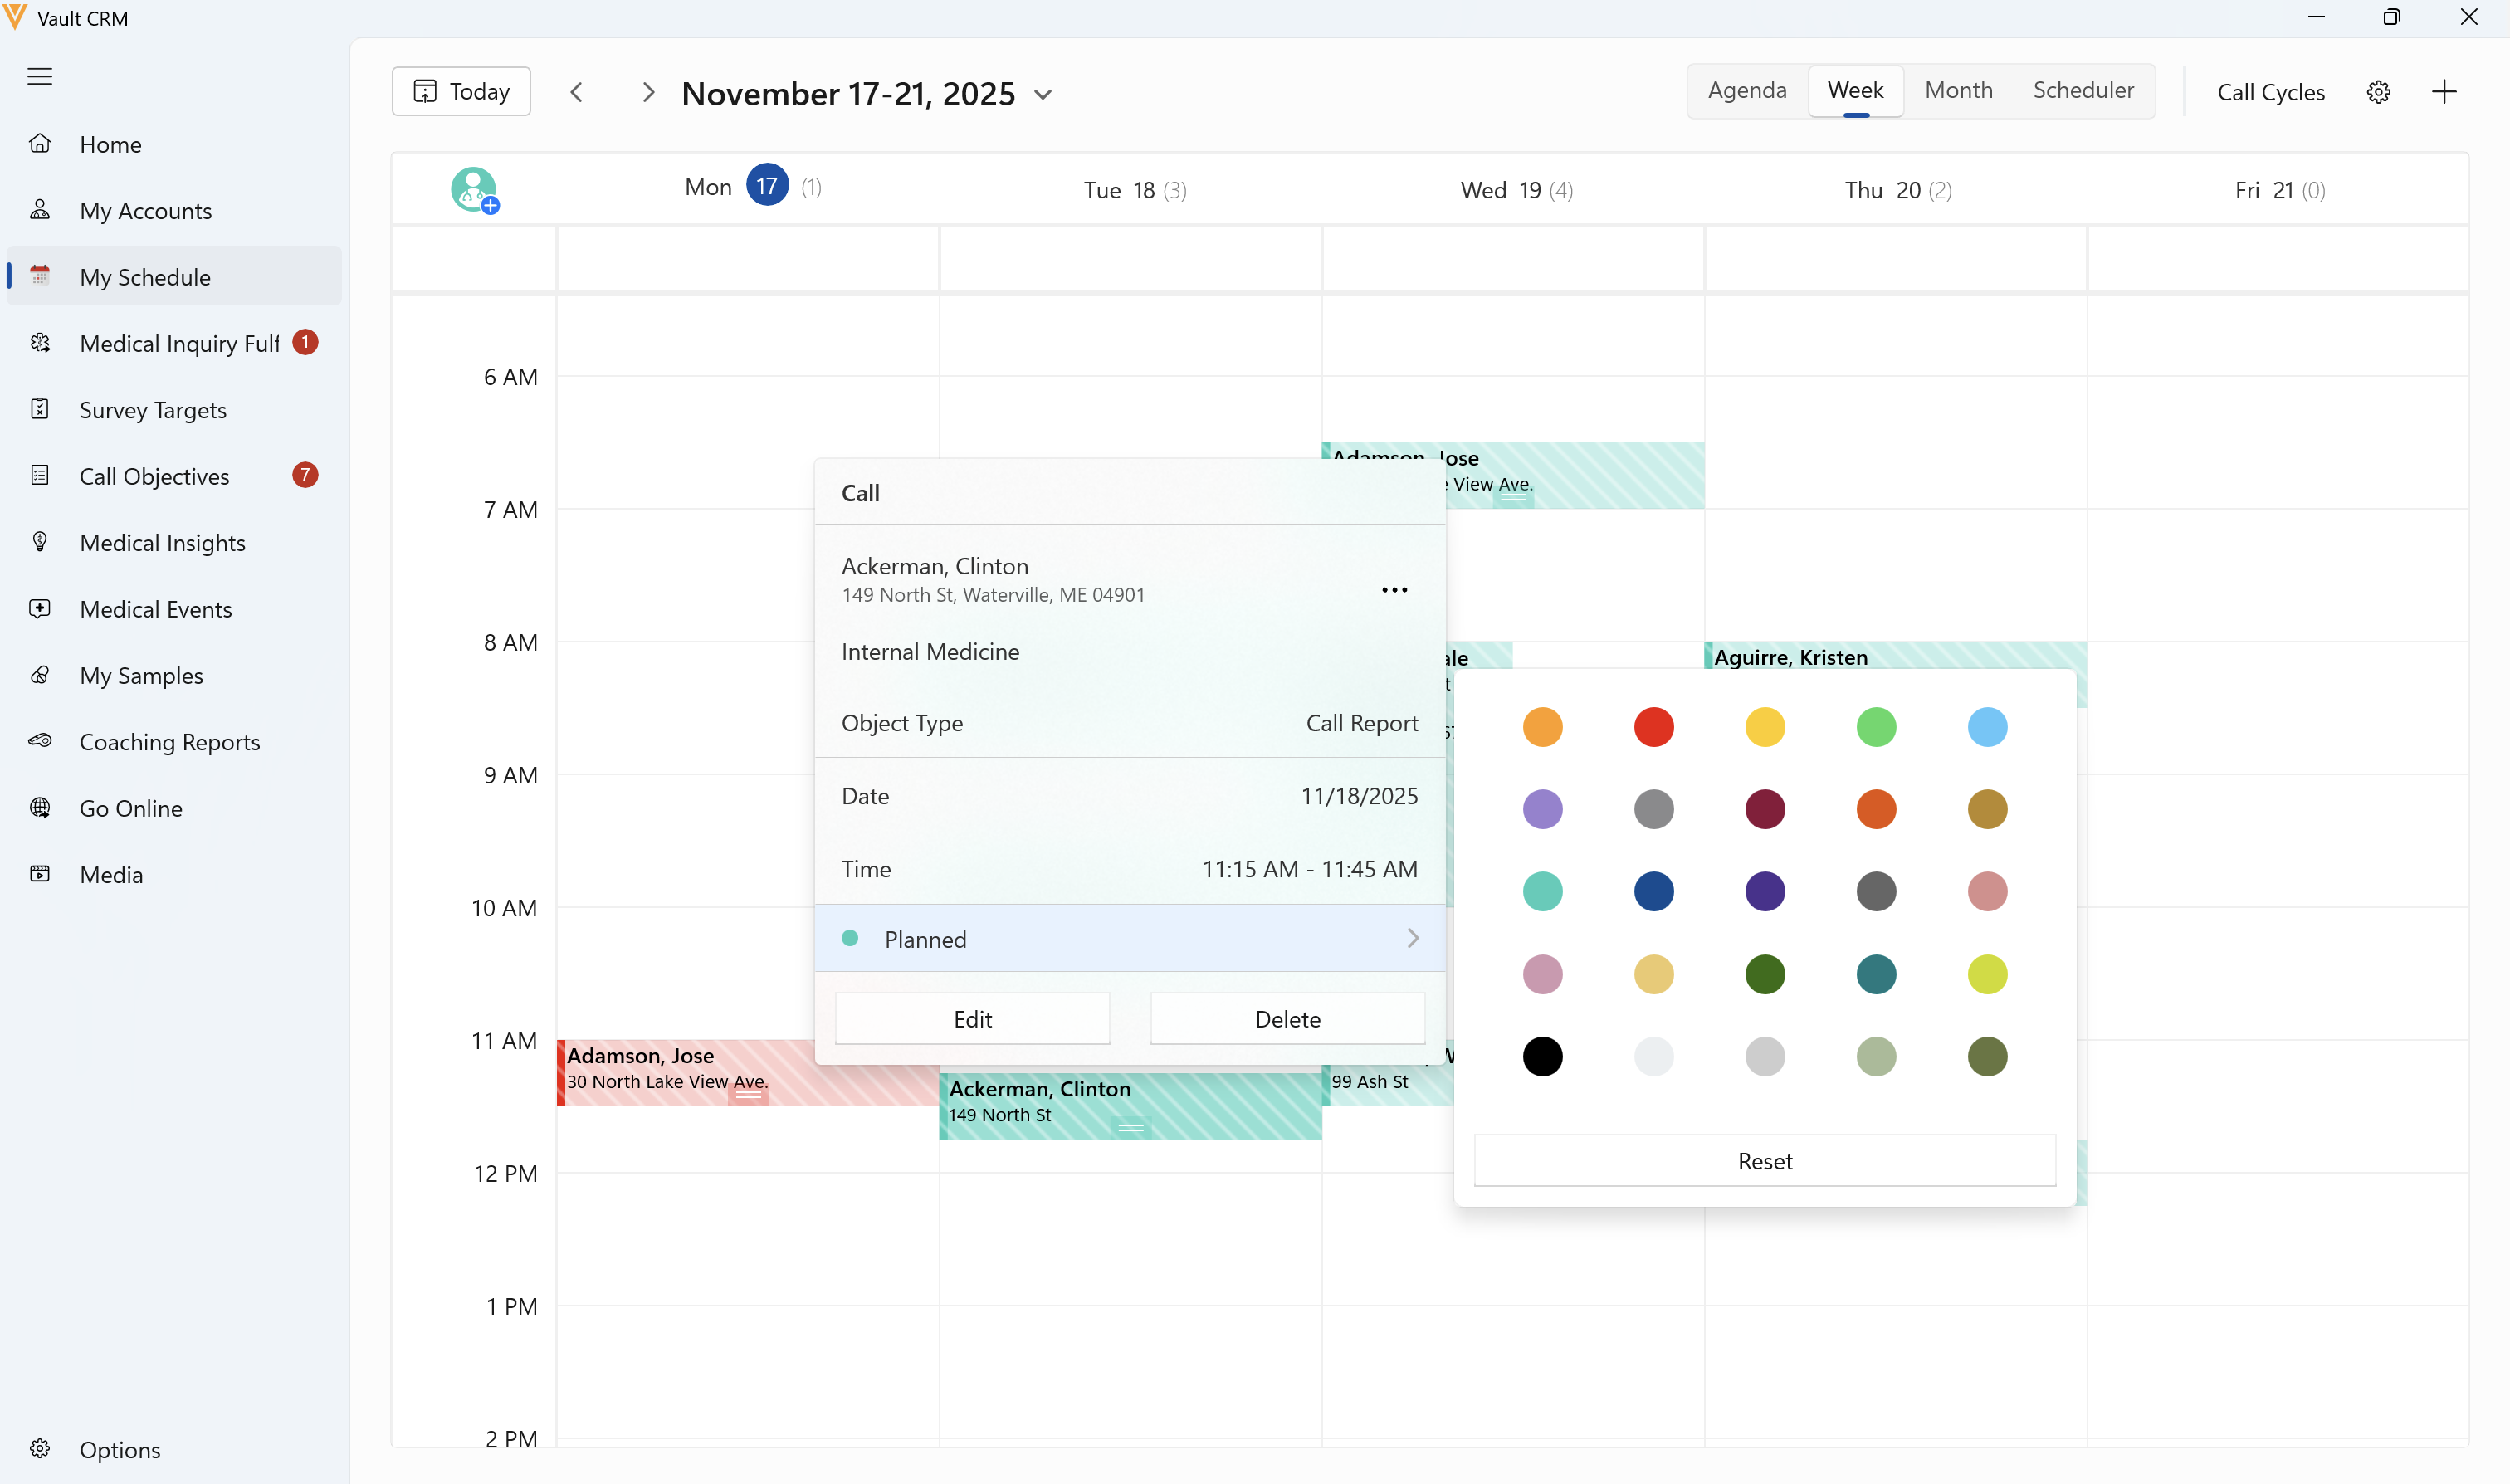Go to previous week arrow
Screen dimensions: 2510x1484
tap(576, 92)
